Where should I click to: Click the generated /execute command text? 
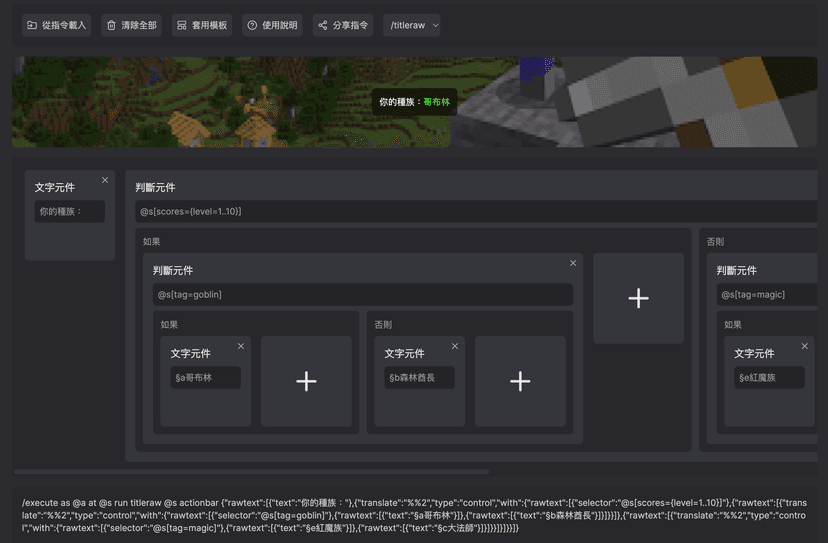tap(414, 515)
